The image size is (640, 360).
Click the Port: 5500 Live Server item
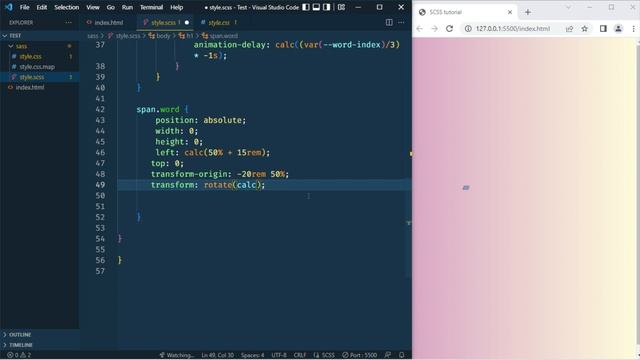pyautogui.click(x=360, y=355)
